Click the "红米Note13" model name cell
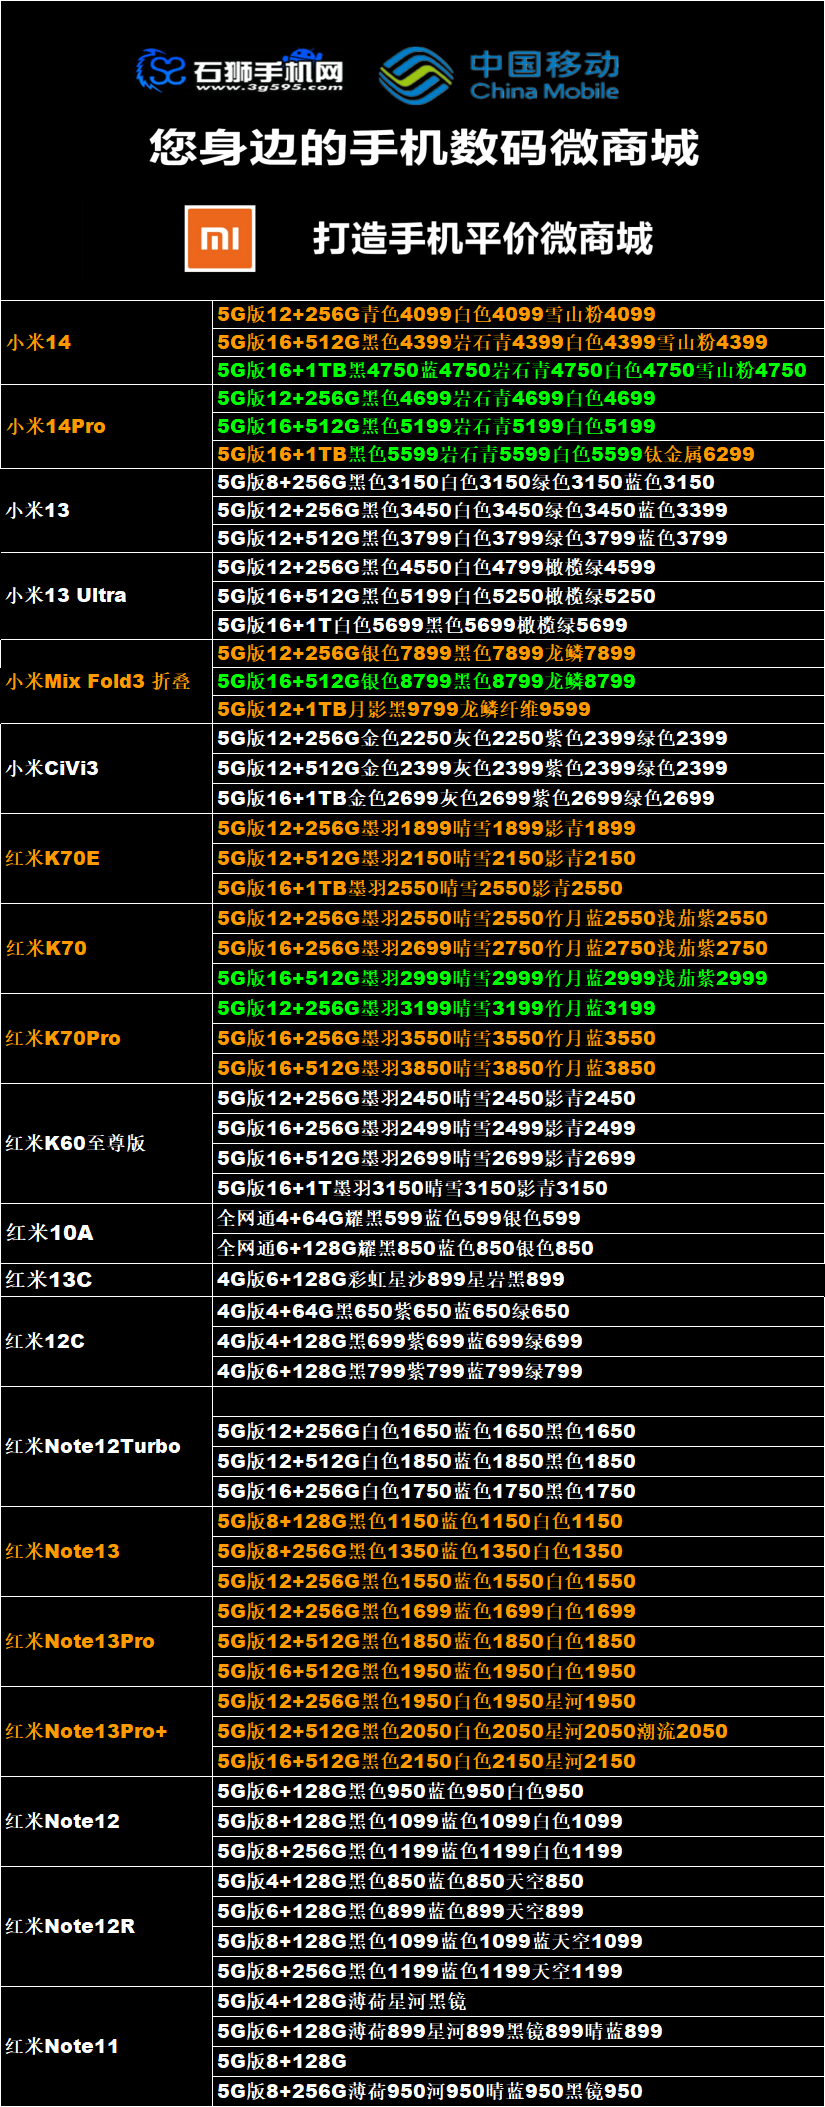The width and height of the screenshot is (825, 2107). [106, 1551]
